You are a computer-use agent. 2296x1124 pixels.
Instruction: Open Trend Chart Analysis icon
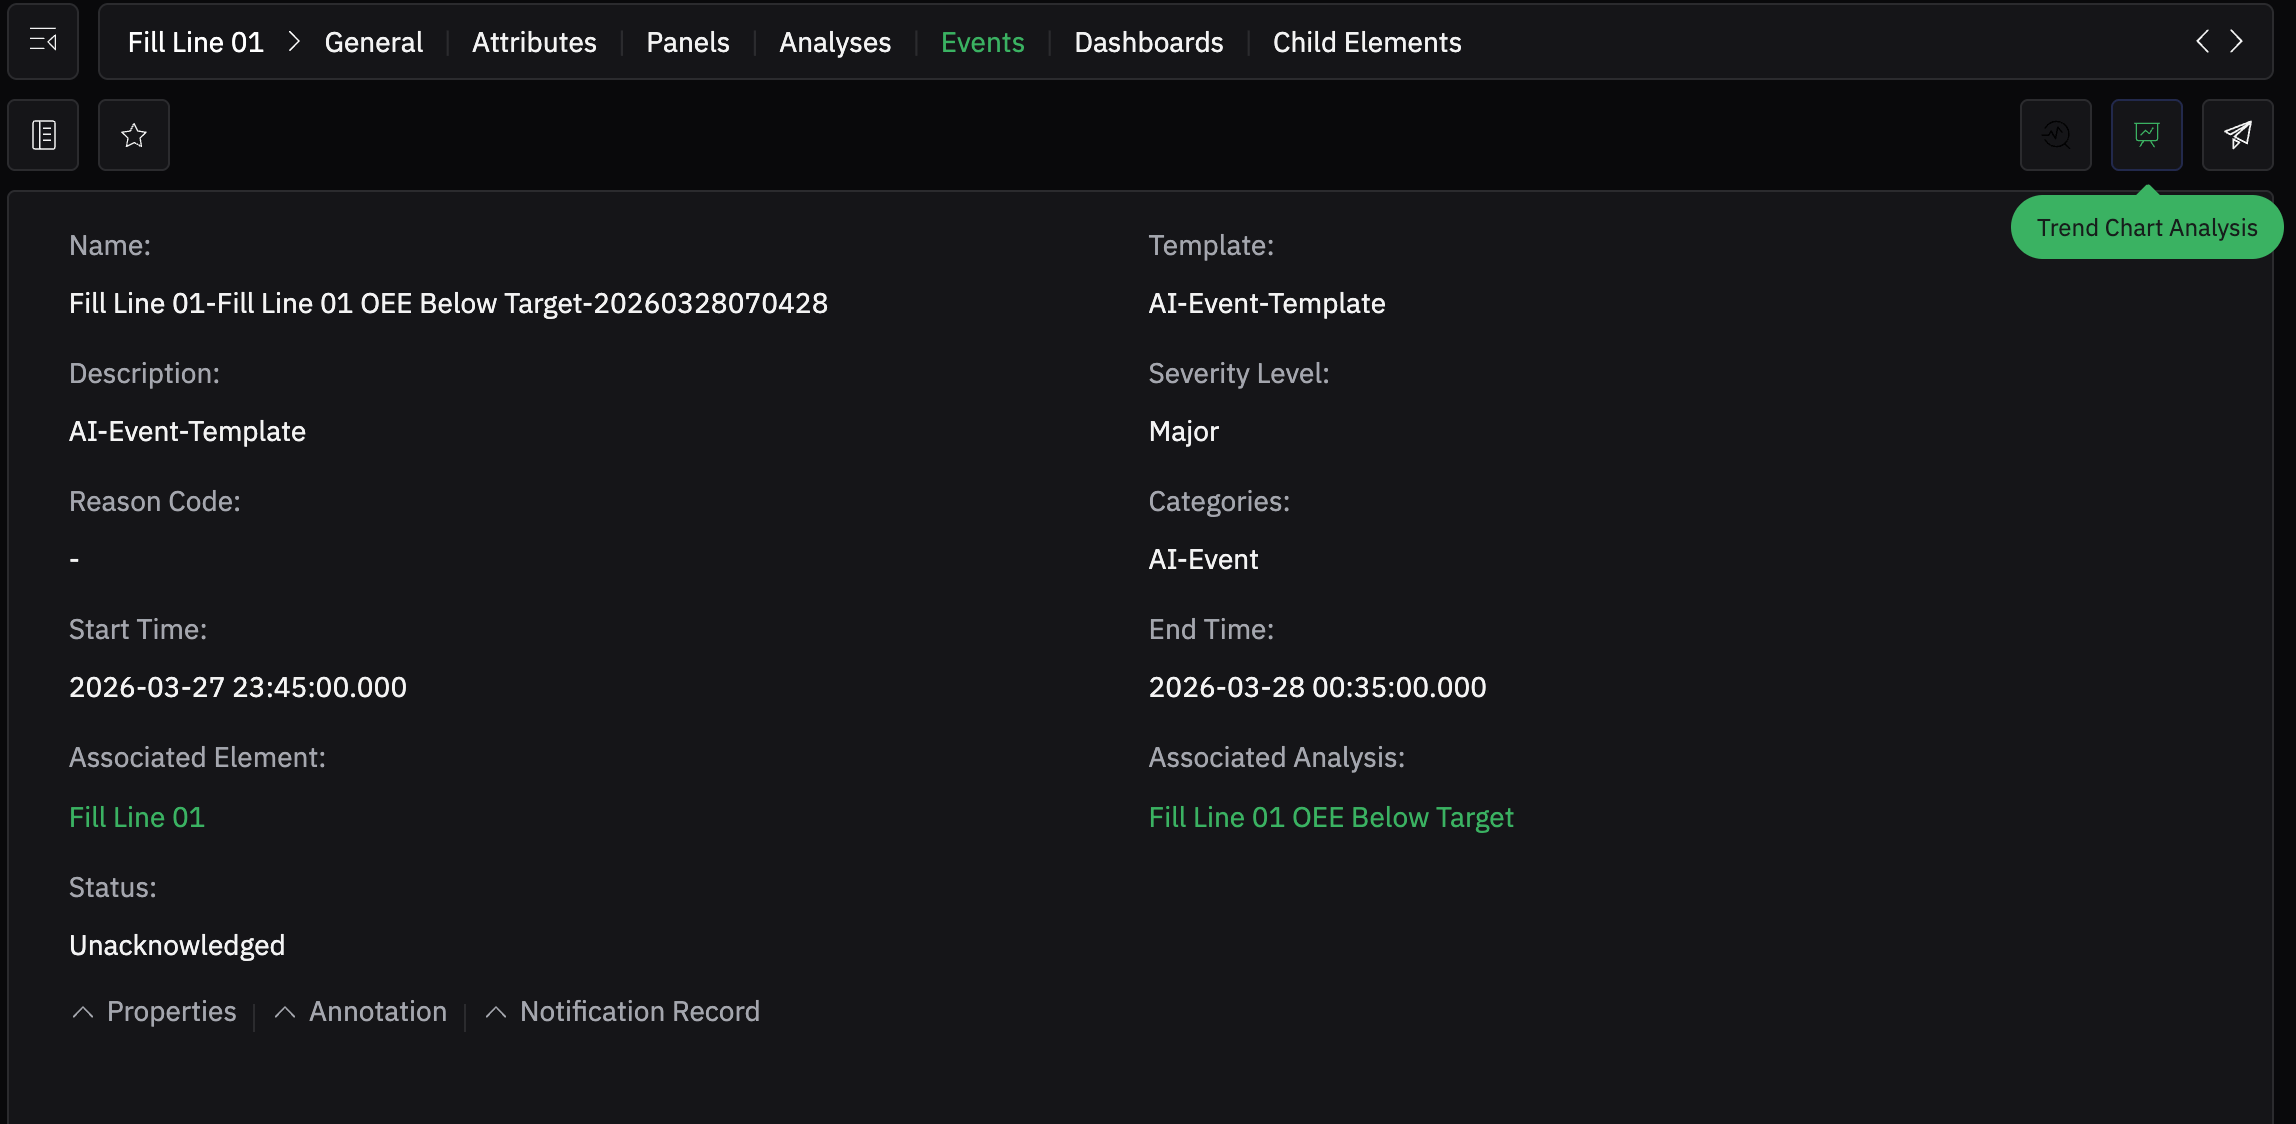(2147, 135)
